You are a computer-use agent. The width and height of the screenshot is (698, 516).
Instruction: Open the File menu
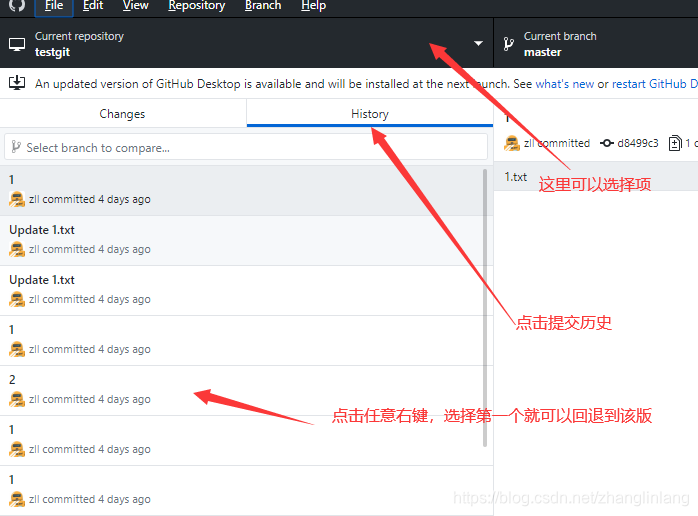point(54,6)
